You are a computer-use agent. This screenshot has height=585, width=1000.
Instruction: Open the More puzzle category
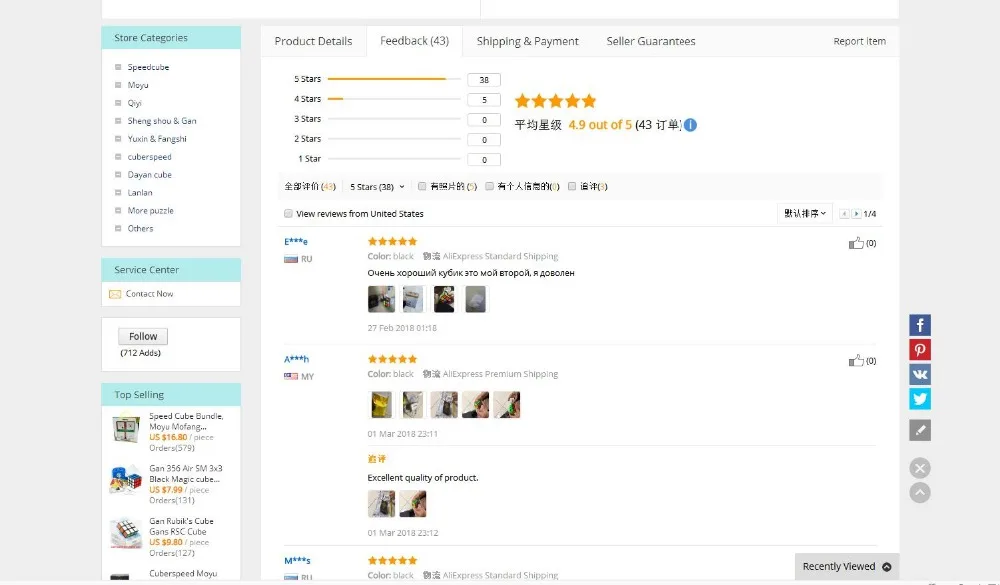click(x=151, y=210)
